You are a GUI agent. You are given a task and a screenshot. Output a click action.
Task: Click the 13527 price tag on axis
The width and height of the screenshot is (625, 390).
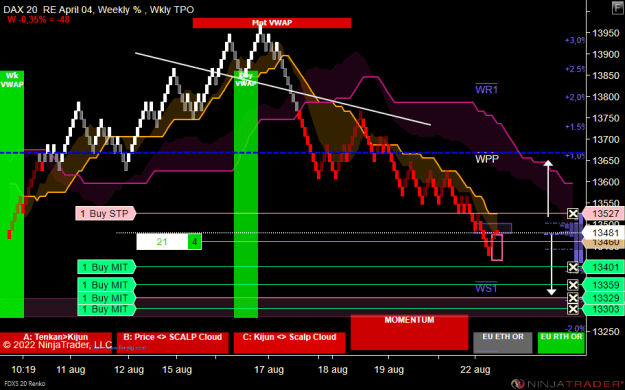(604, 214)
